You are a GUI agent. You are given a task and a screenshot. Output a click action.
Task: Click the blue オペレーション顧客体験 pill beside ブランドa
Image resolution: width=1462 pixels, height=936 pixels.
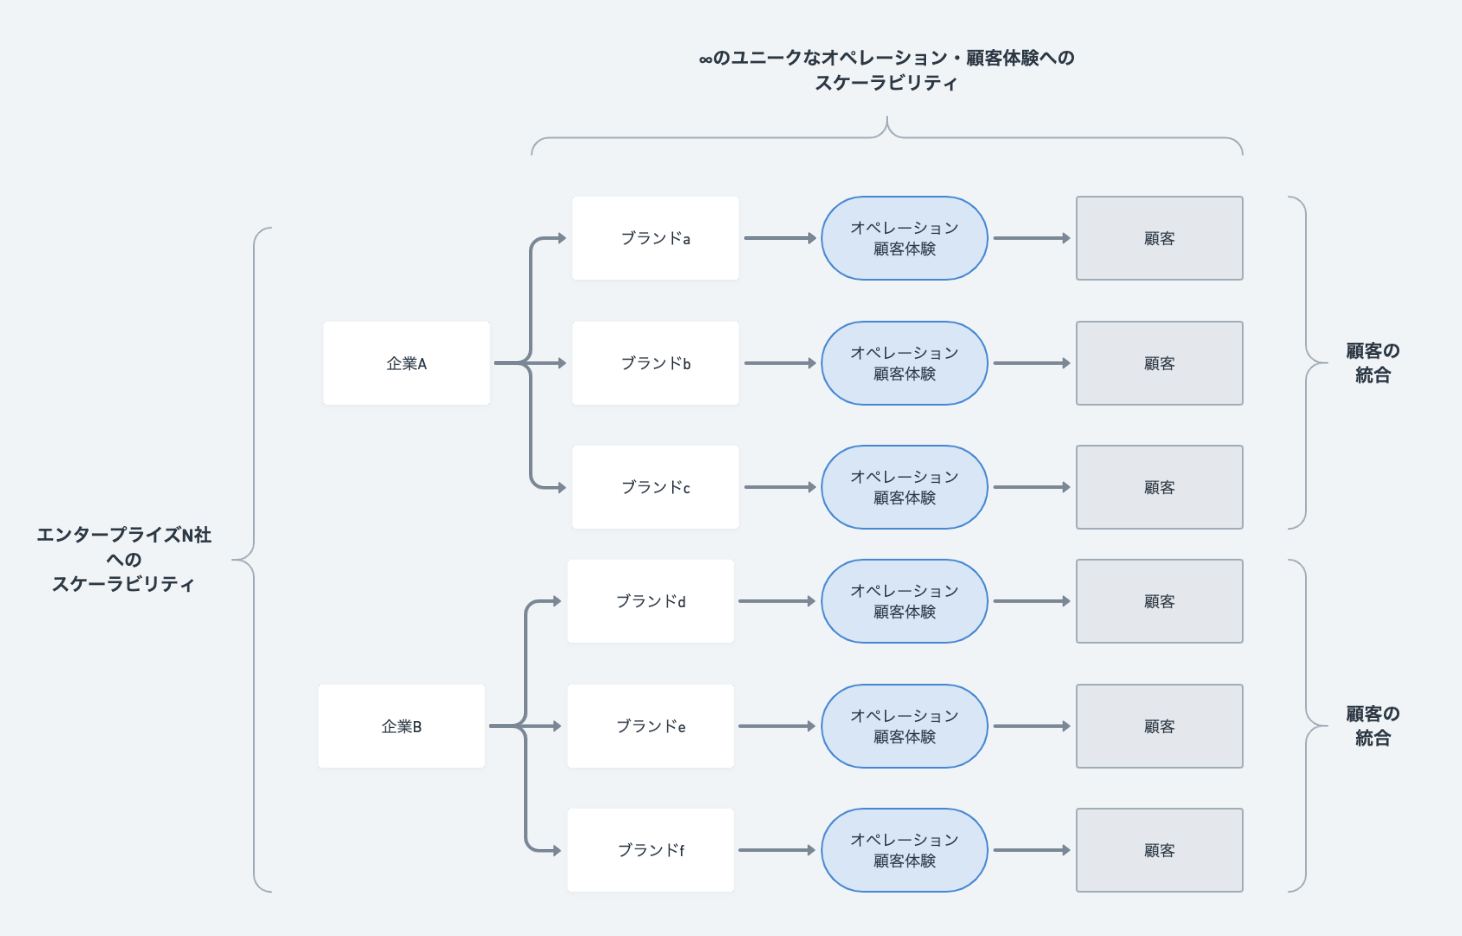coord(904,238)
